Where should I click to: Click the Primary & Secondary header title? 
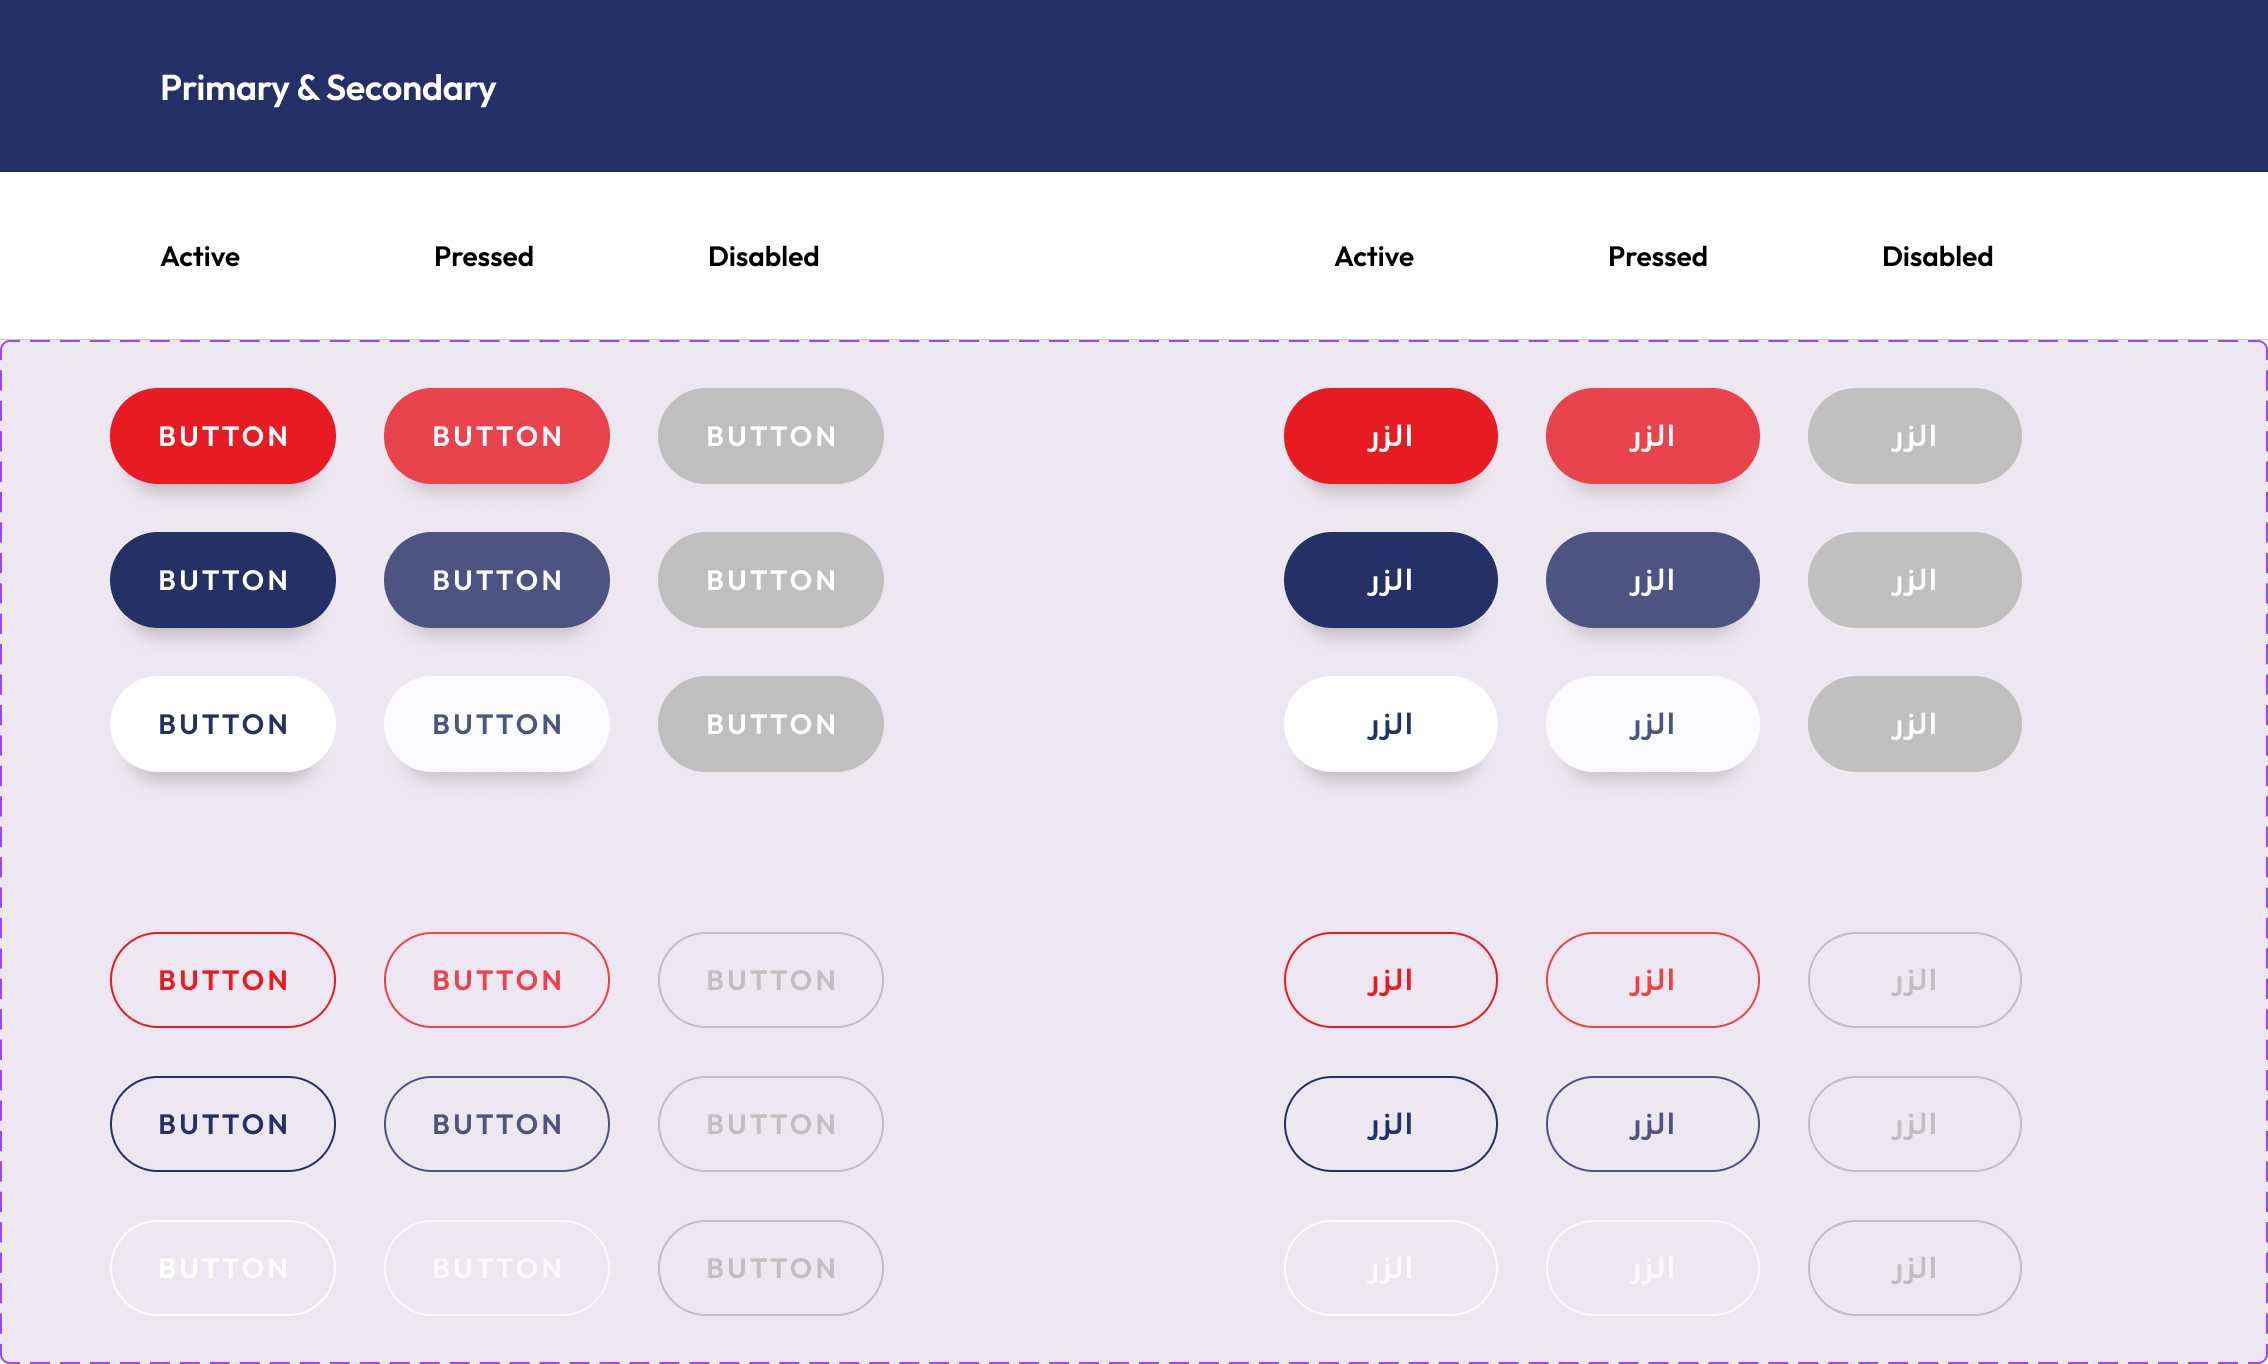(x=327, y=88)
